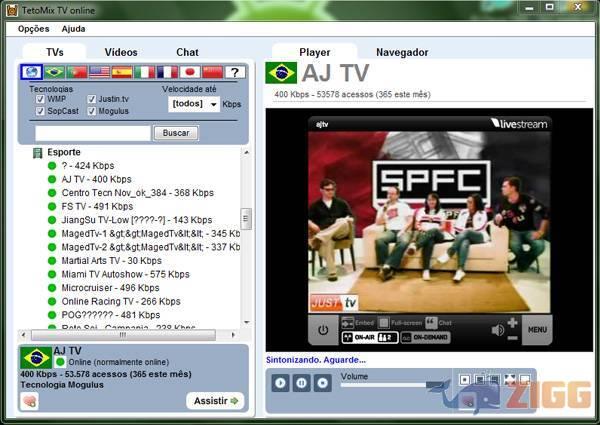
Task: Filter channels by the USA flag
Action: coord(100,72)
